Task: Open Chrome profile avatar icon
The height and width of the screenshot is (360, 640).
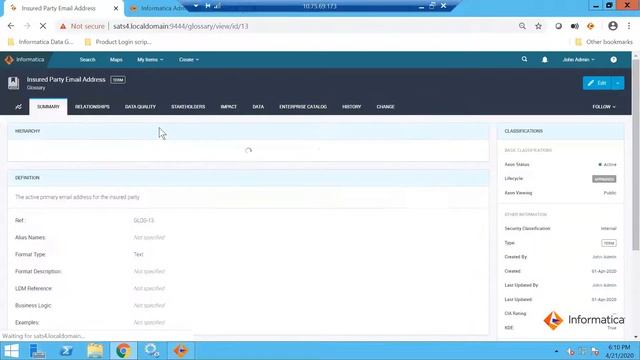Action: 613,26
